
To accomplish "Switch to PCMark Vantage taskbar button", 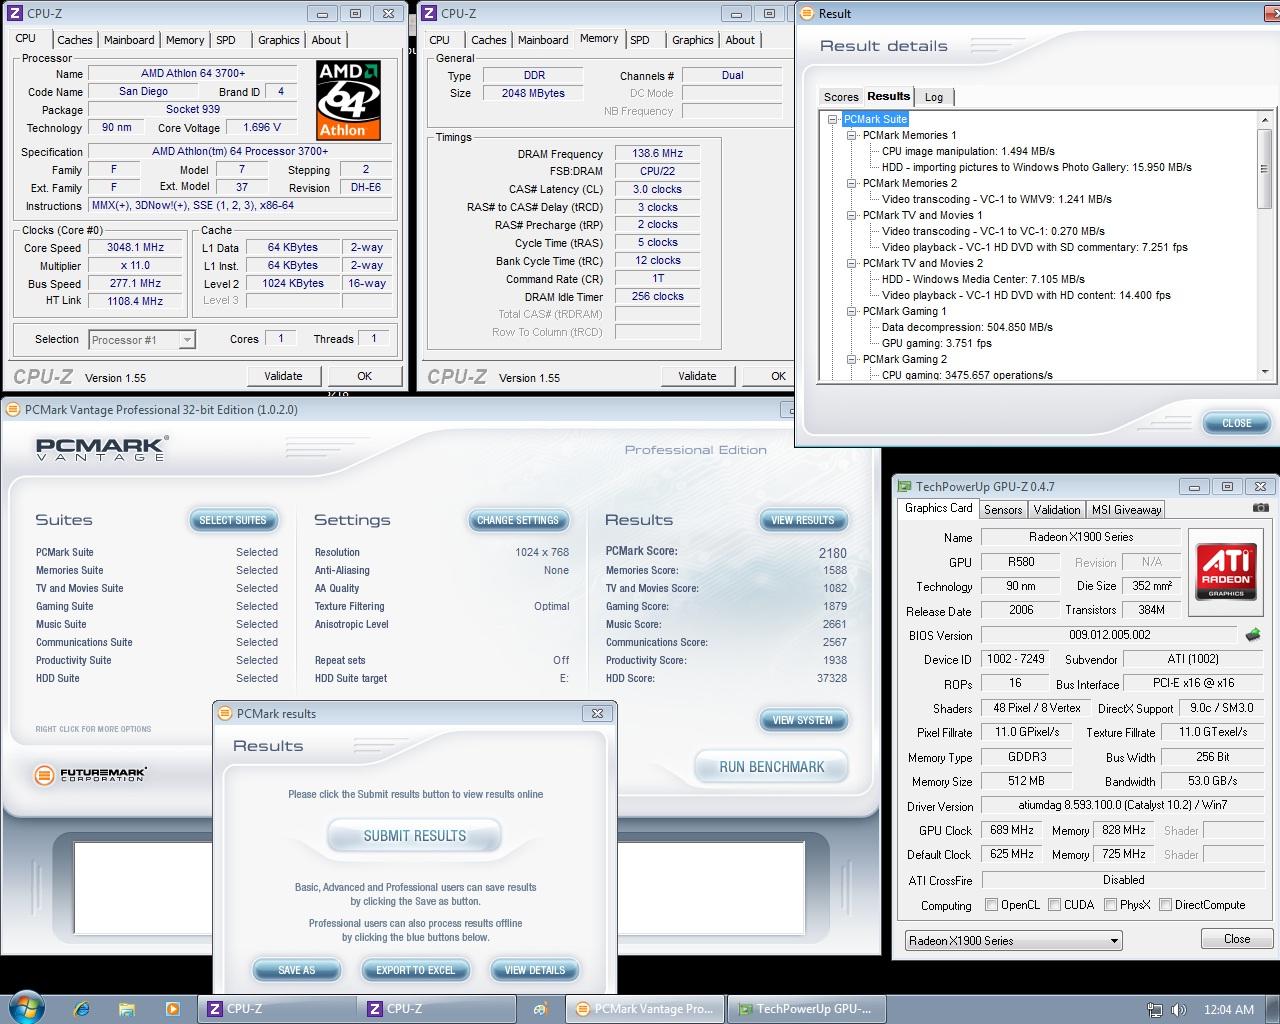I will 644,1009.
